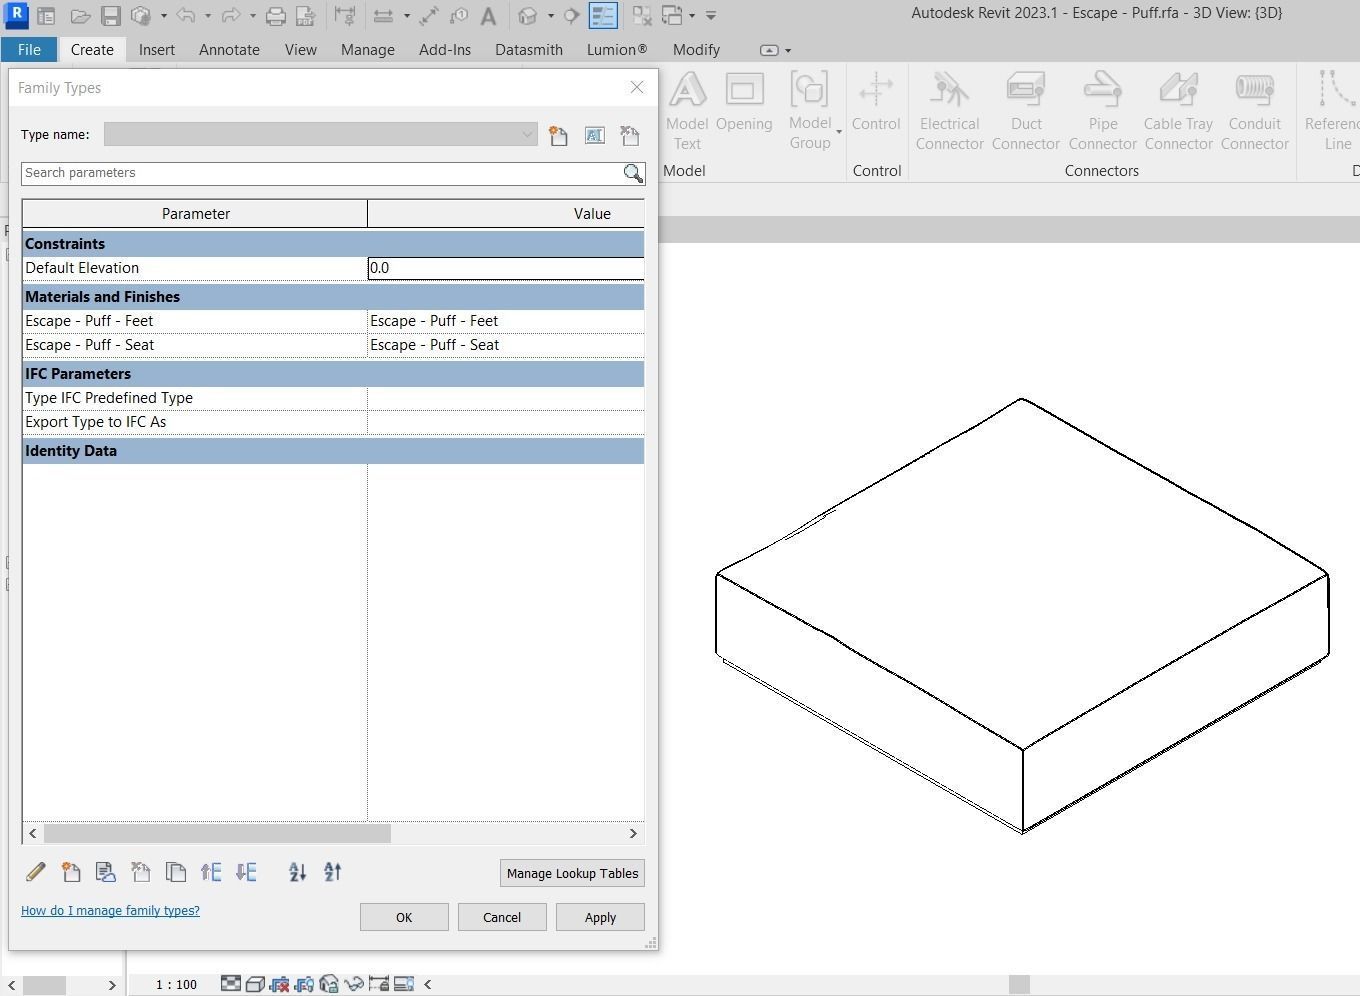1360x996 pixels.
Task: Click OK in Family Types dialog
Action: click(404, 917)
